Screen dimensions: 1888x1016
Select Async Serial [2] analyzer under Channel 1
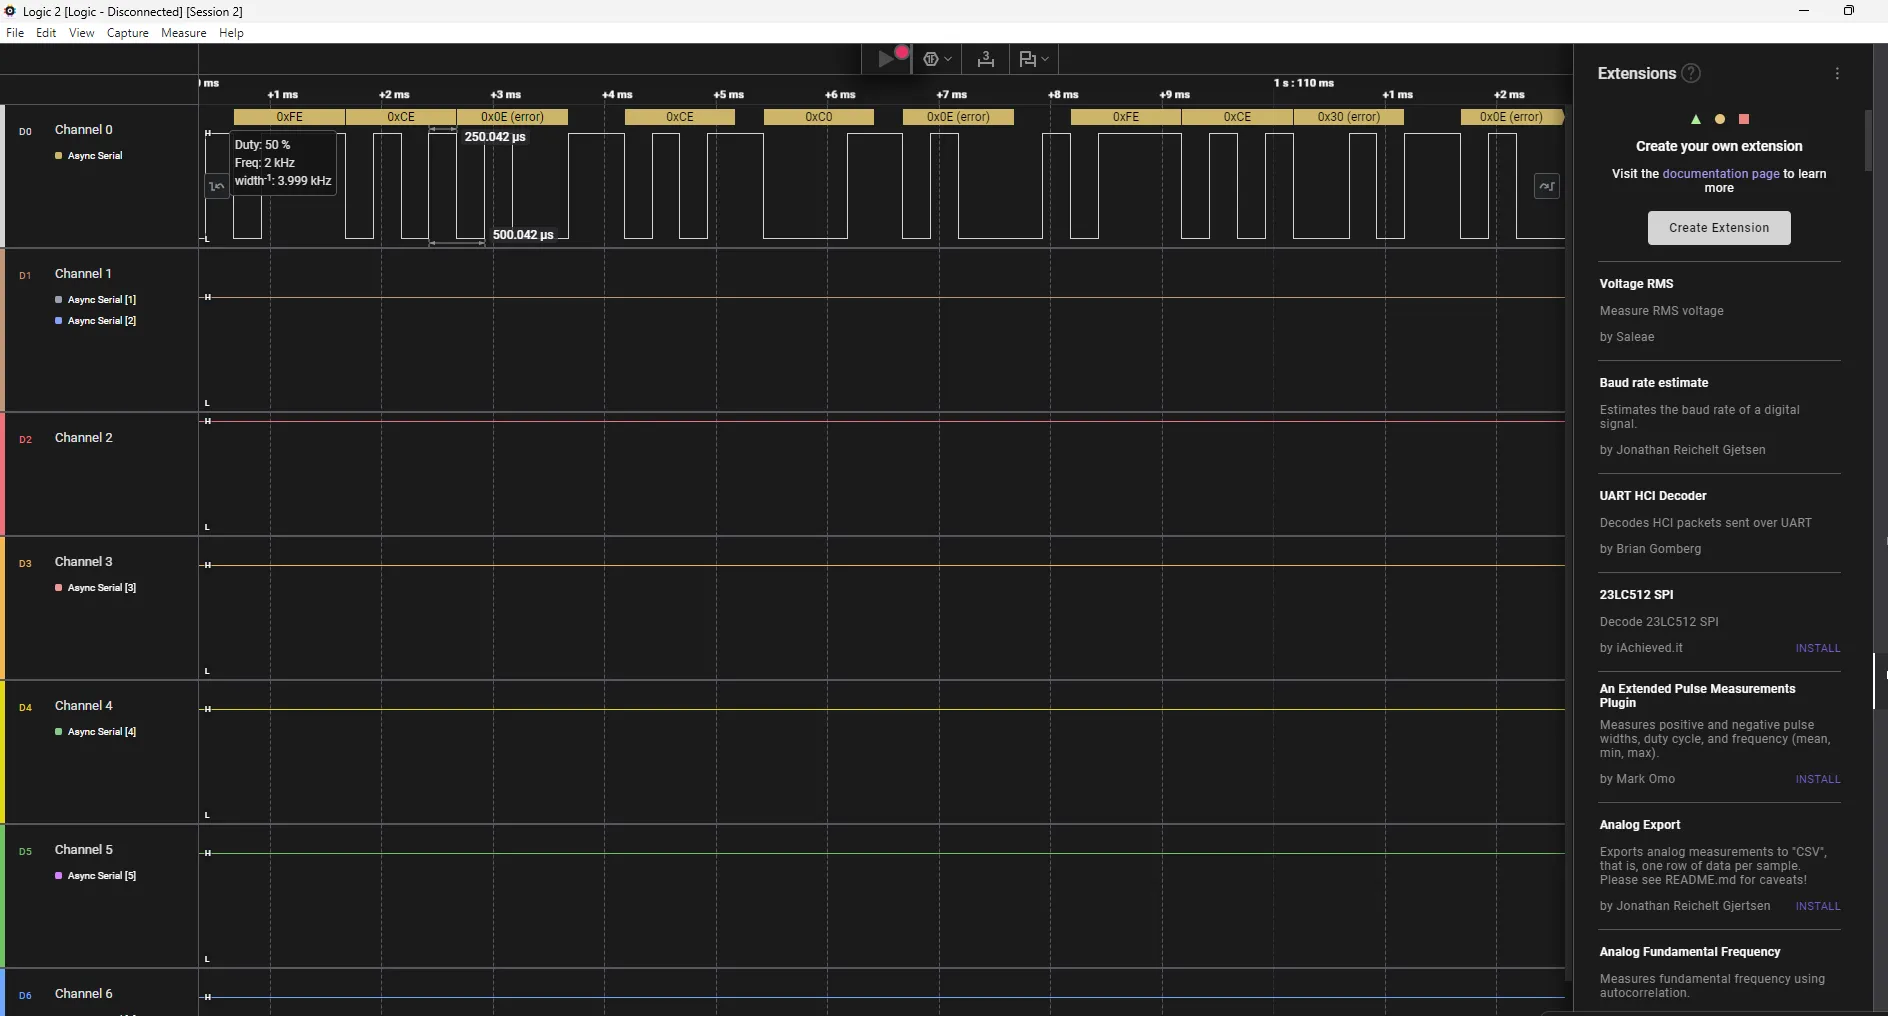pyautogui.click(x=101, y=321)
